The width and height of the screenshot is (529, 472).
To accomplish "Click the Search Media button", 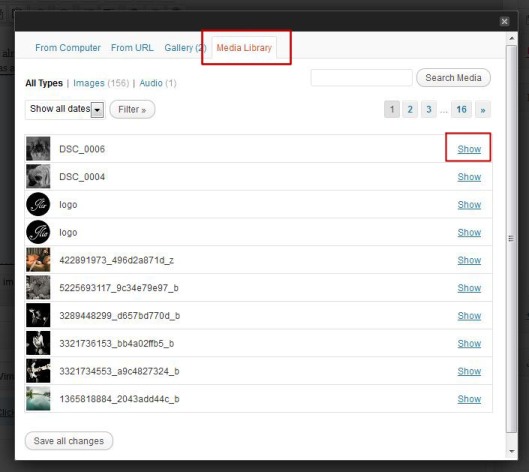I will click(x=453, y=78).
